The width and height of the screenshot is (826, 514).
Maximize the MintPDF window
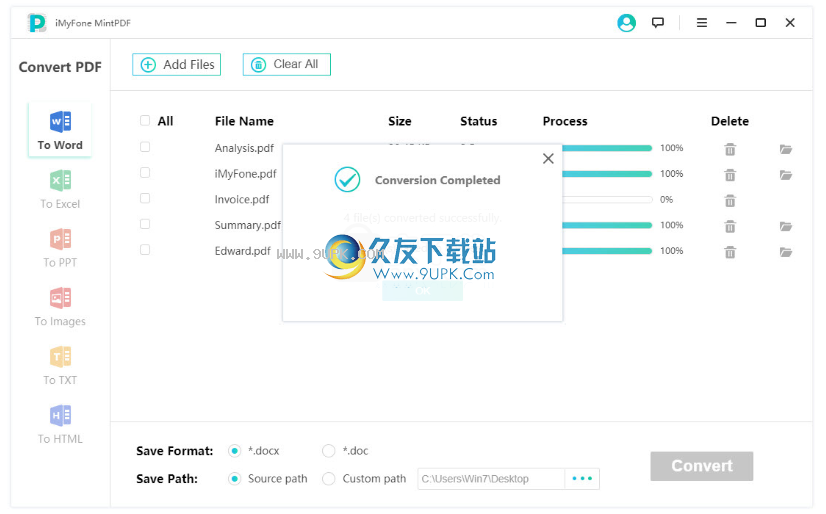pyautogui.click(x=761, y=23)
